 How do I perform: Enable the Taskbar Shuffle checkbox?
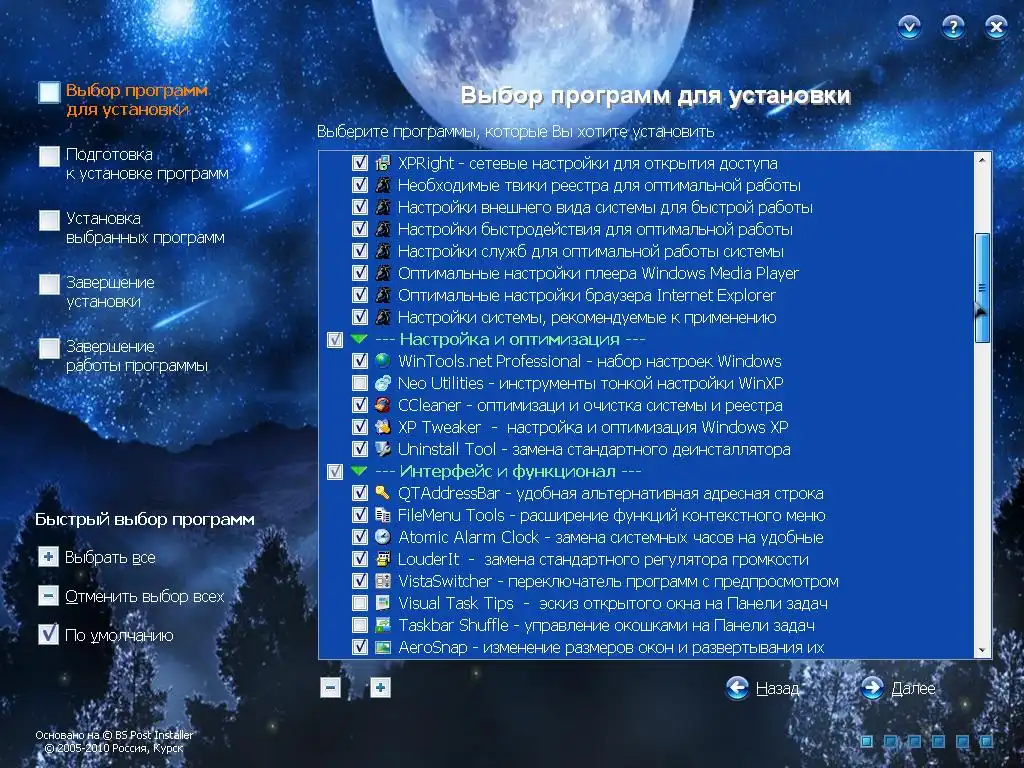[360, 625]
